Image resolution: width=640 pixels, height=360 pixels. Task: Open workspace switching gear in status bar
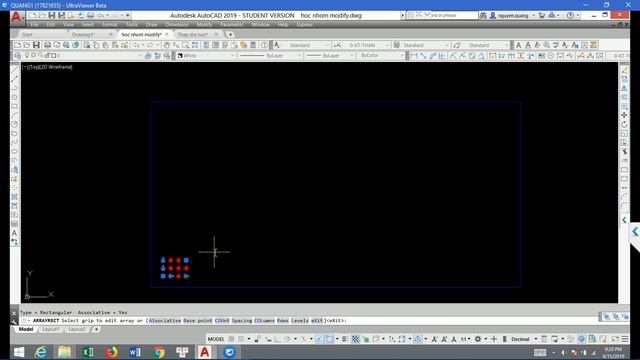click(x=478, y=339)
